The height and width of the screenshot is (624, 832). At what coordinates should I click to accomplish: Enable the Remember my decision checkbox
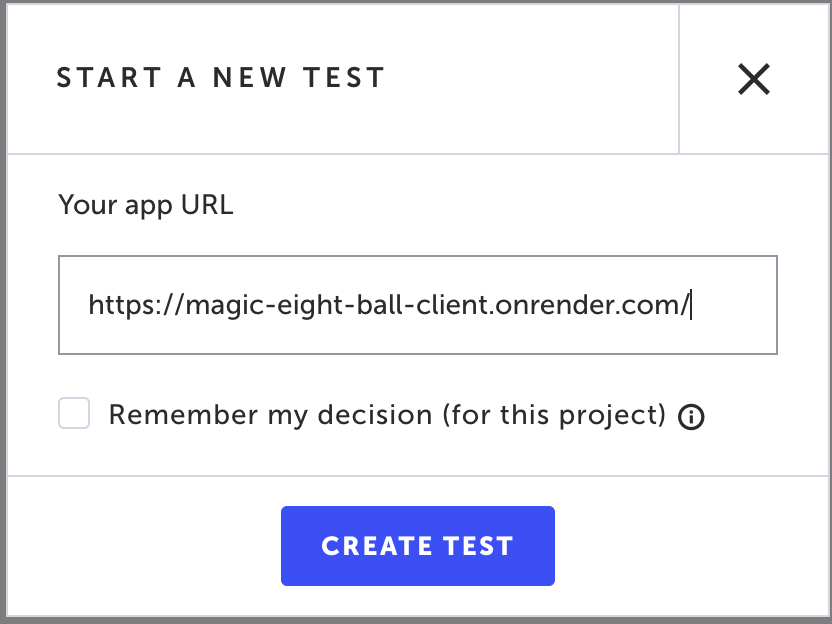coord(74,414)
